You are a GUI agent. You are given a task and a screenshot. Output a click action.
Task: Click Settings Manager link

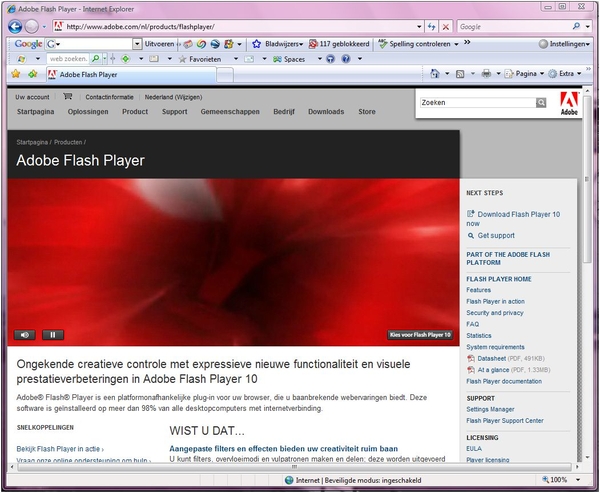(490, 410)
